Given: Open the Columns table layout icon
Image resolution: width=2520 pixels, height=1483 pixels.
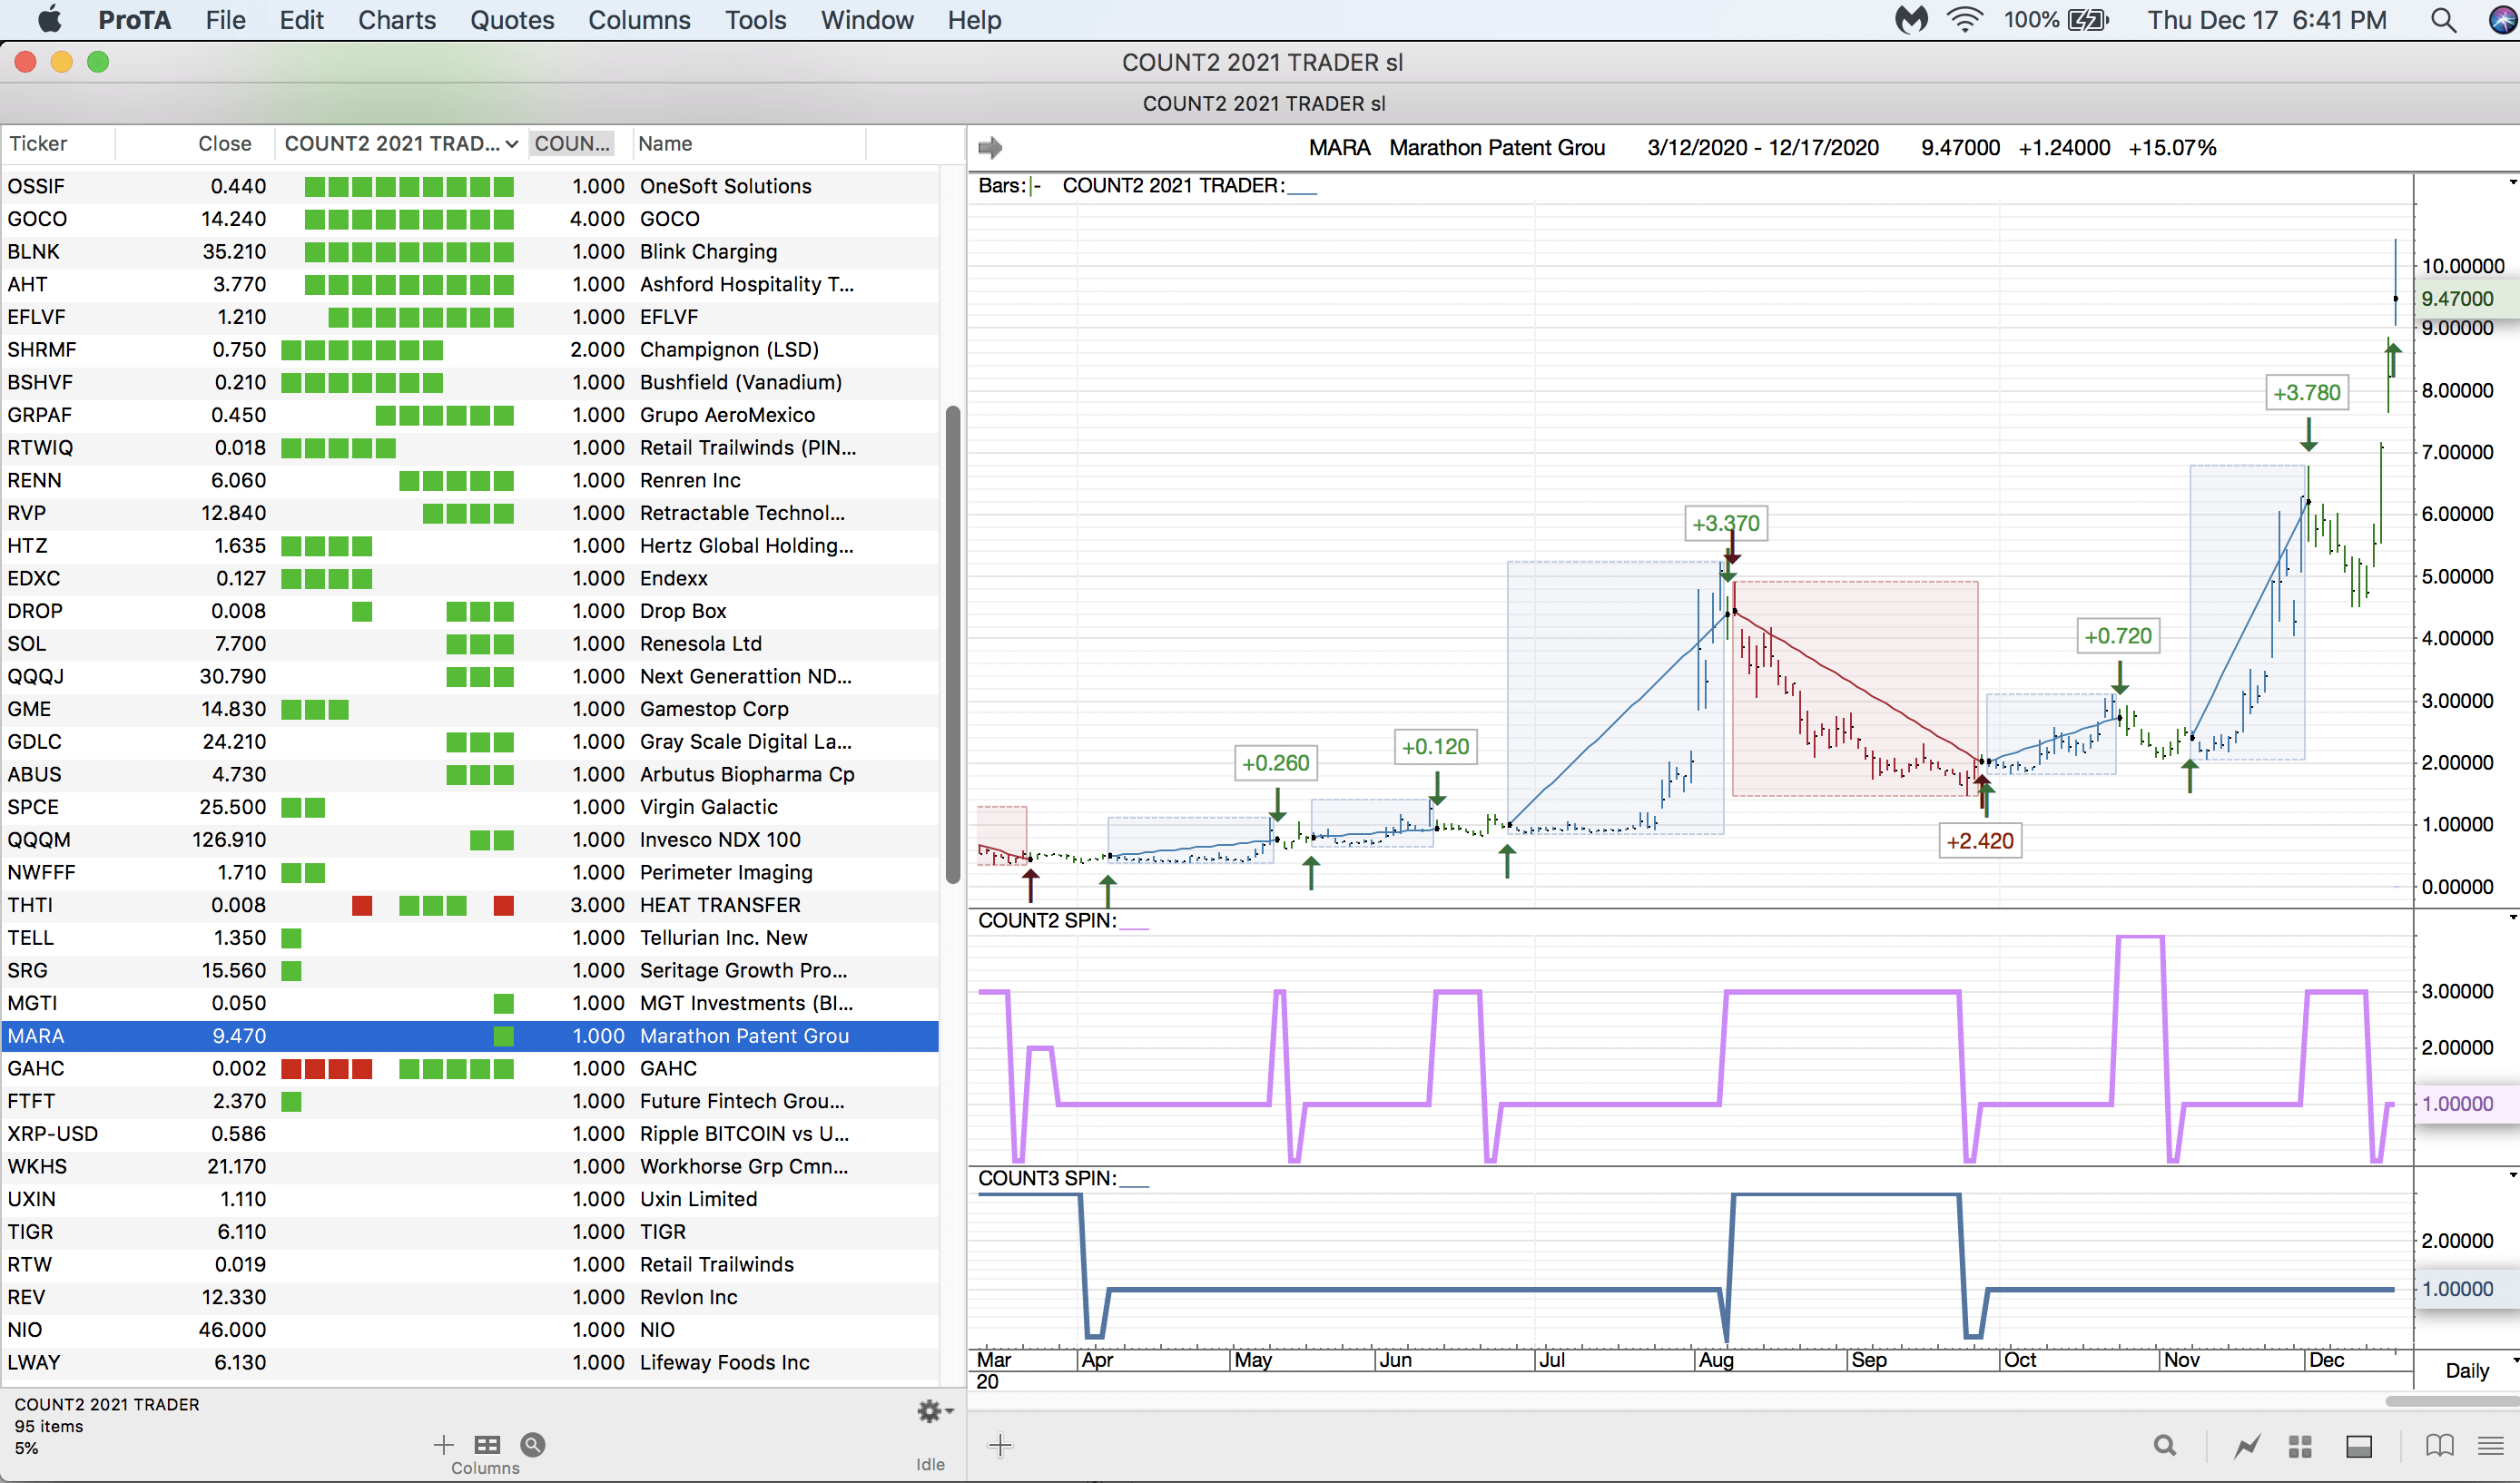Looking at the screenshot, I should (487, 1444).
